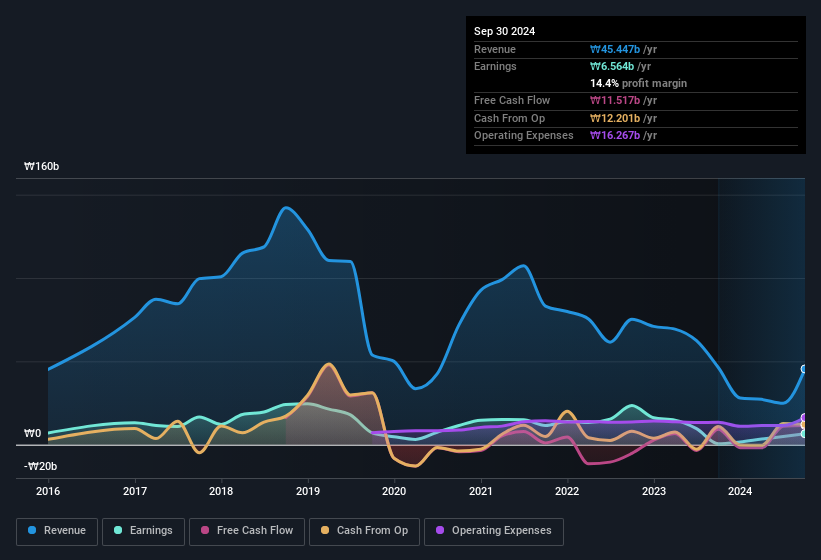Image resolution: width=821 pixels, height=560 pixels.
Task: Toggle the Free Cash Flow legend button
Action: 247,531
